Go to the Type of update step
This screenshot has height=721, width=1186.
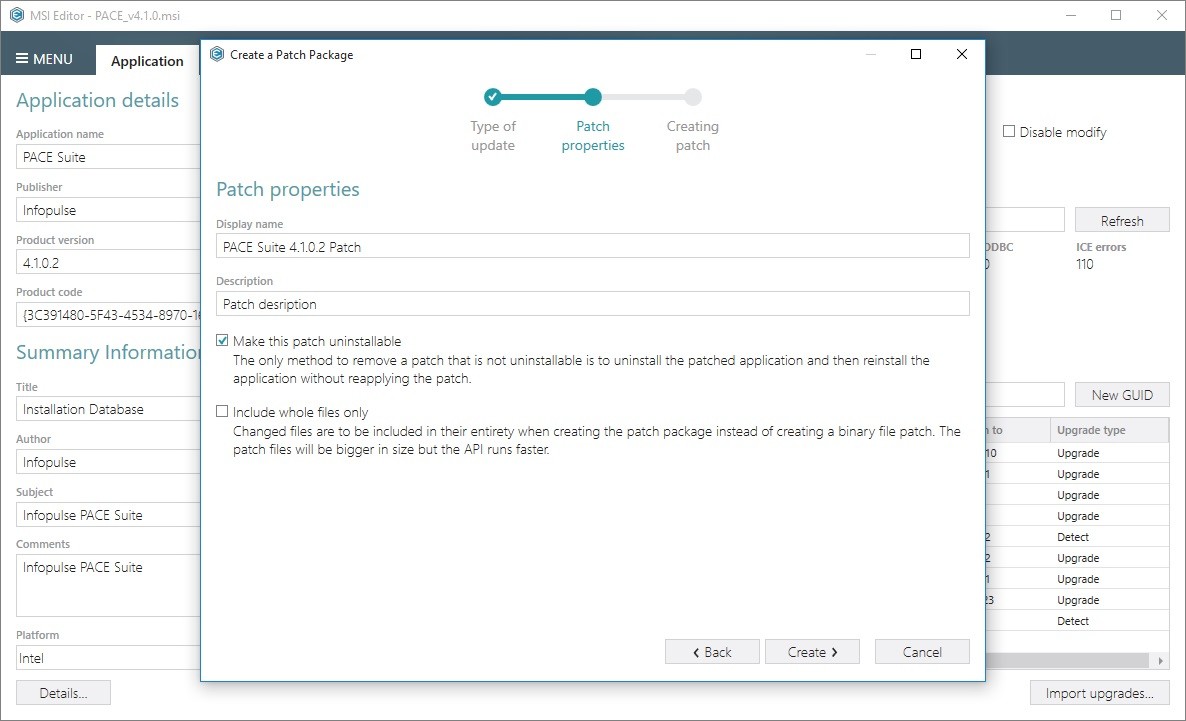coord(492,97)
